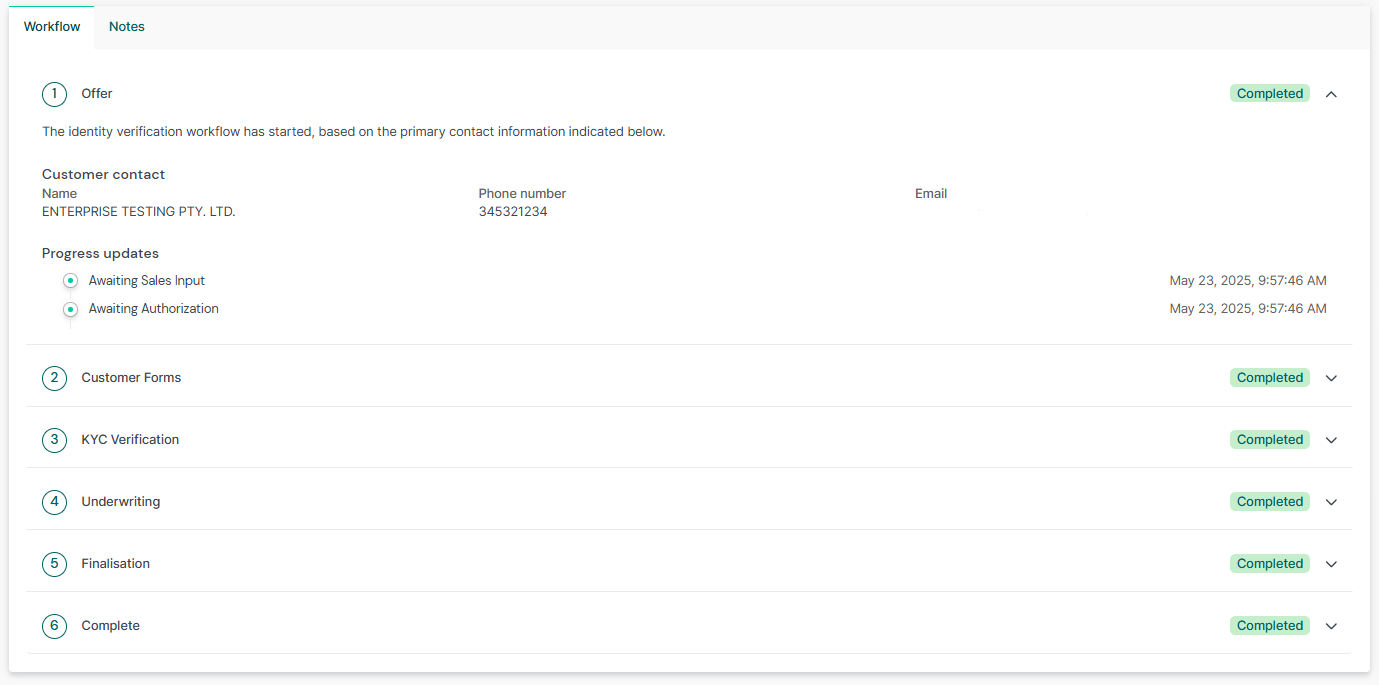Expand the Customer Forms section
Viewport: 1379px width, 685px height.
coord(1331,378)
